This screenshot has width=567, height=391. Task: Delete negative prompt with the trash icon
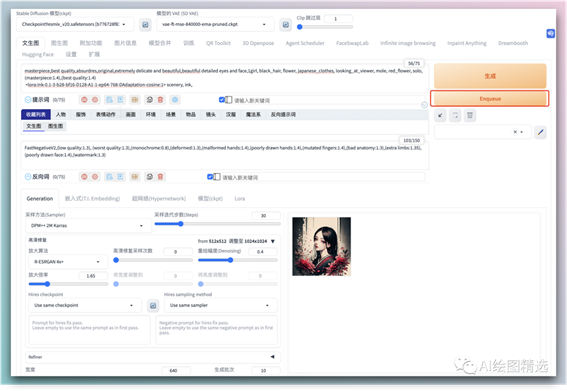point(160,177)
